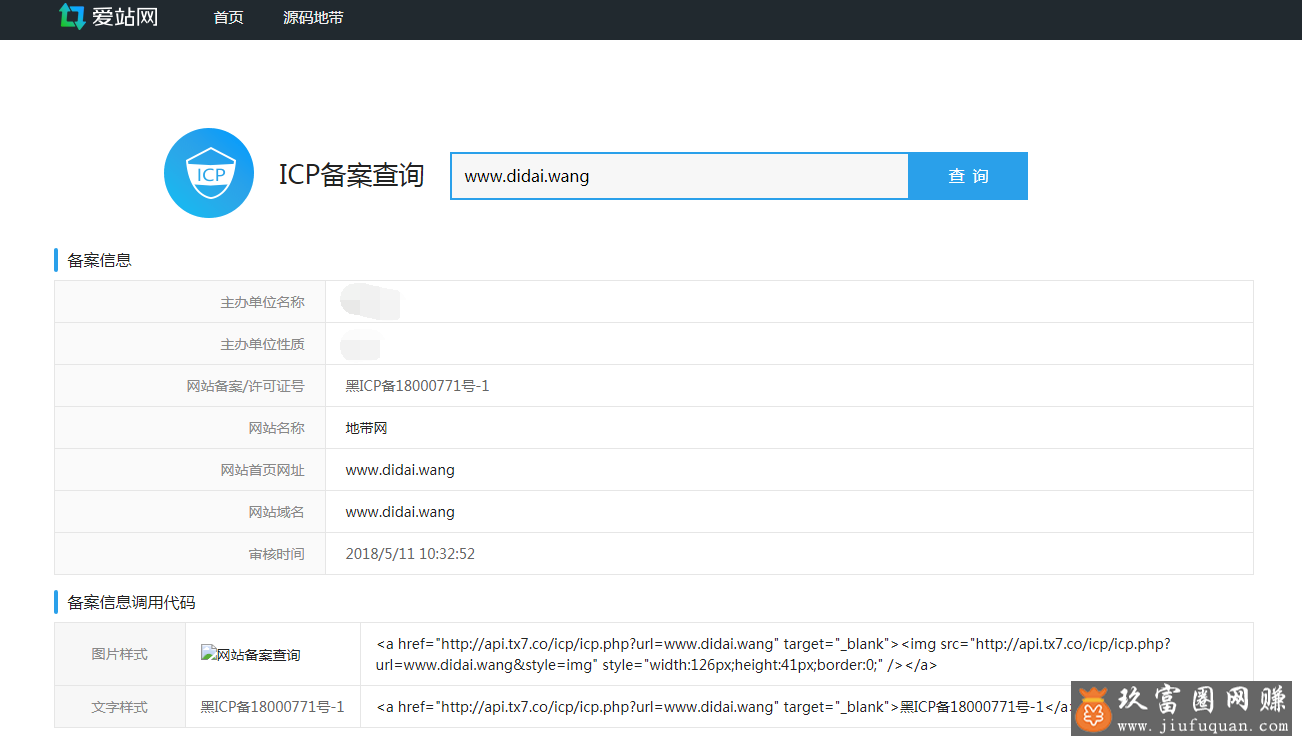Click 黑ICP备18000771号-1 preview in 文字样式 row
Viewport: 1302px width, 744px height.
tap(272, 707)
